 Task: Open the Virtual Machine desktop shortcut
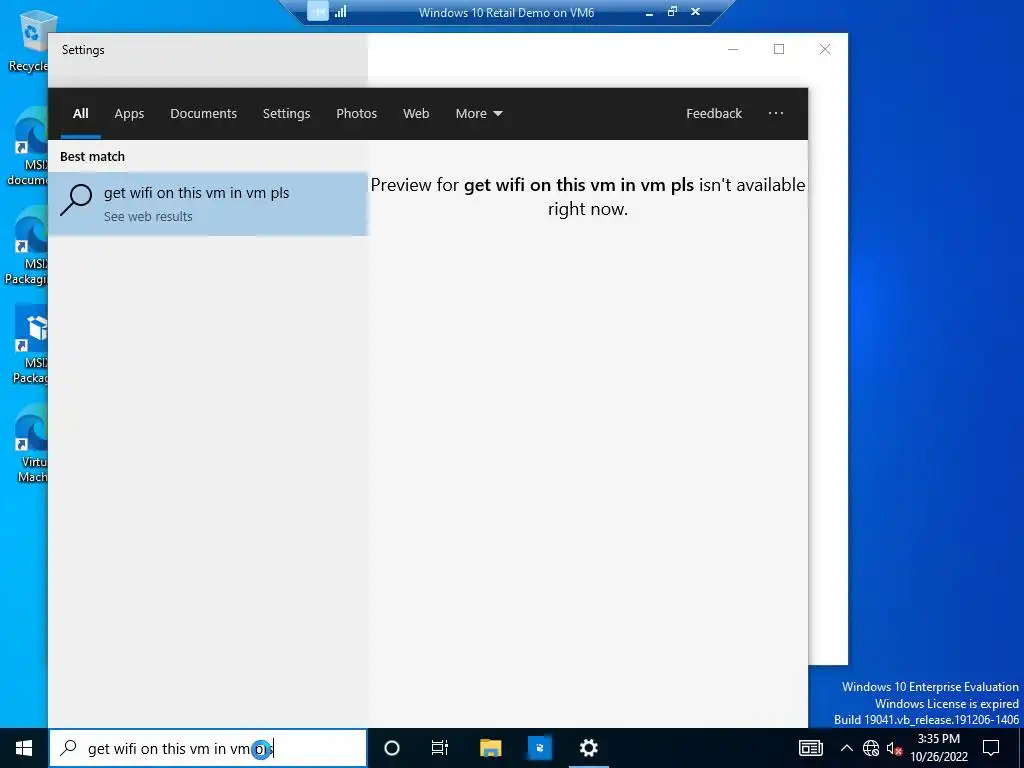(29, 443)
